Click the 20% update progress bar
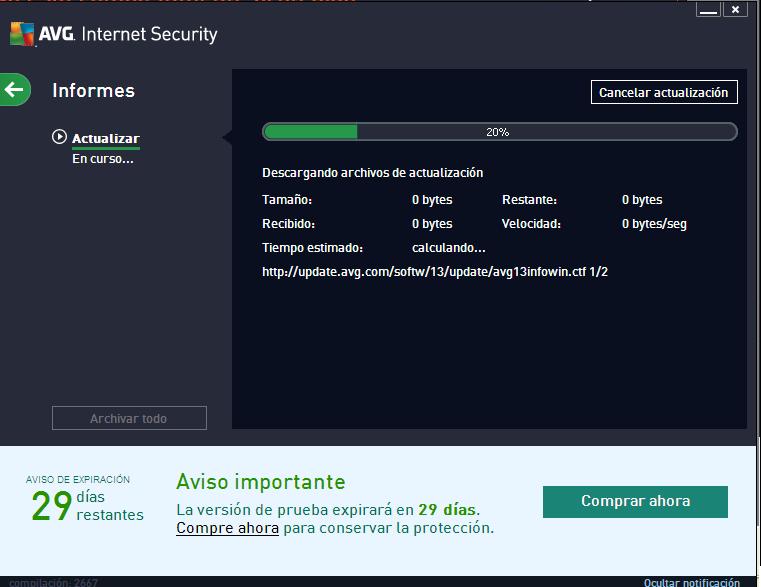Screen dimensions: 761x587 click(x=500, y=132)
